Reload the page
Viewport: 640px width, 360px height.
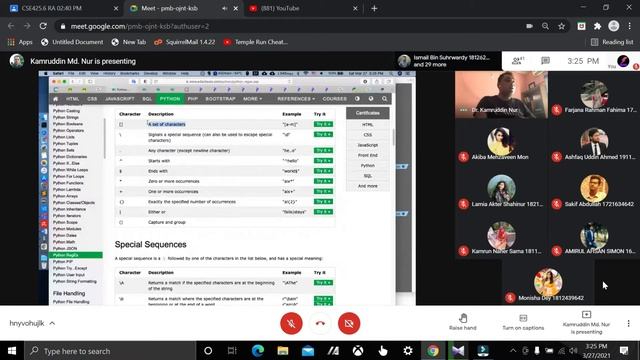point(43,26)
